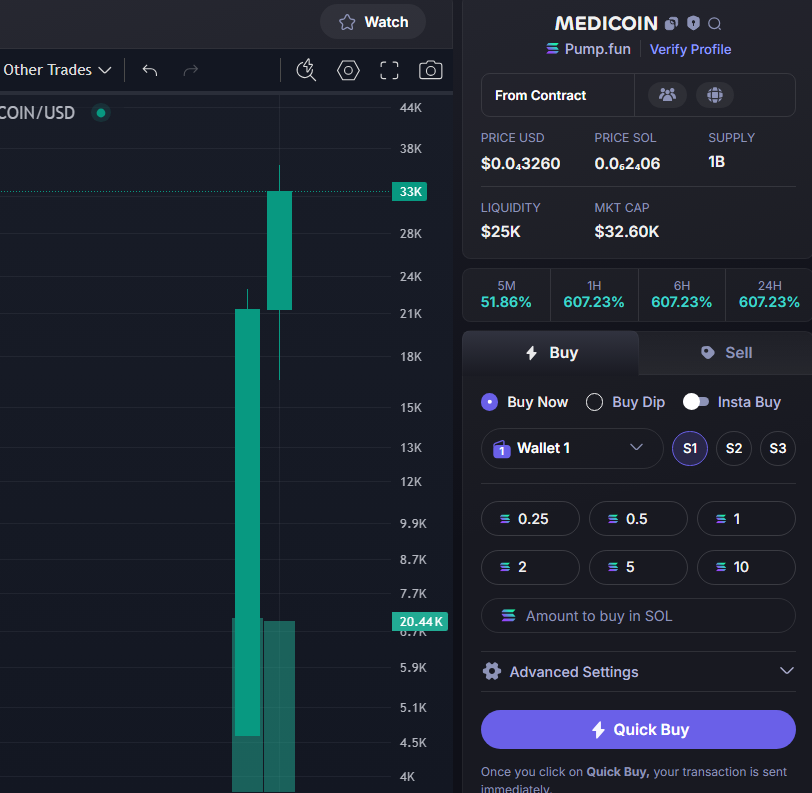Open the Other Trades dropdown
The height and width of the screenshot is (793, 812).
57,70
